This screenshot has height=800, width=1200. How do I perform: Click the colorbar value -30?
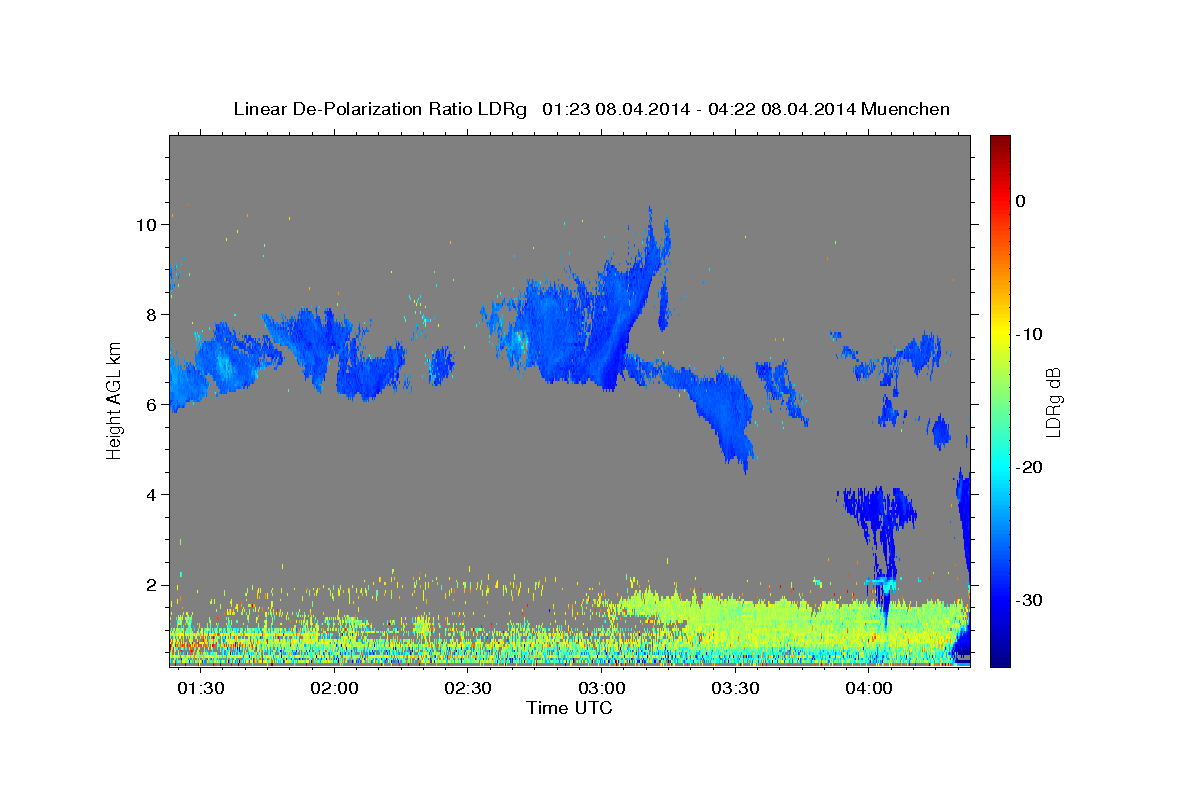coord(1030,600)
